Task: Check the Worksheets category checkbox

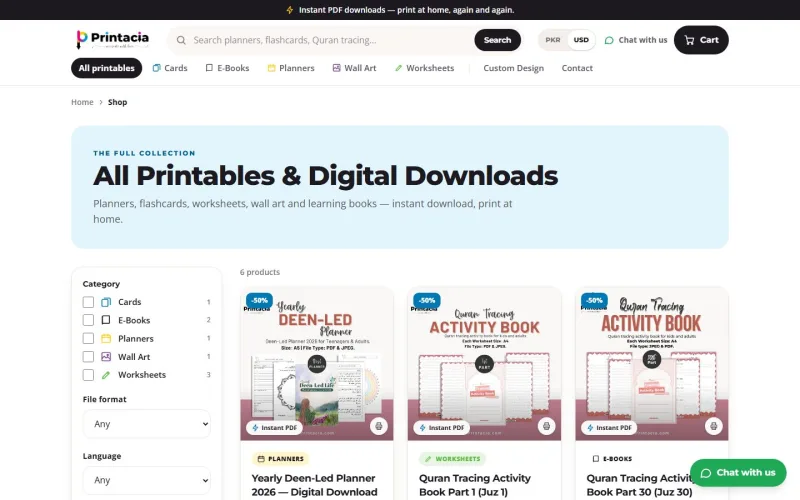Action: click(88, 375)
